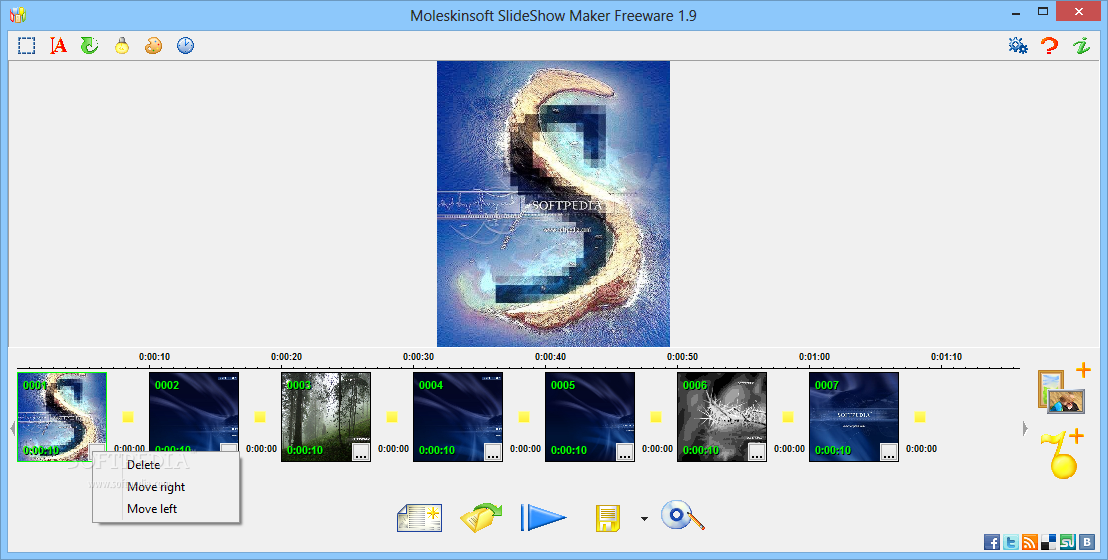The image size is (1108, 560).
Task: Select forest slide thumbnail 0003
Action: (326, 417)
